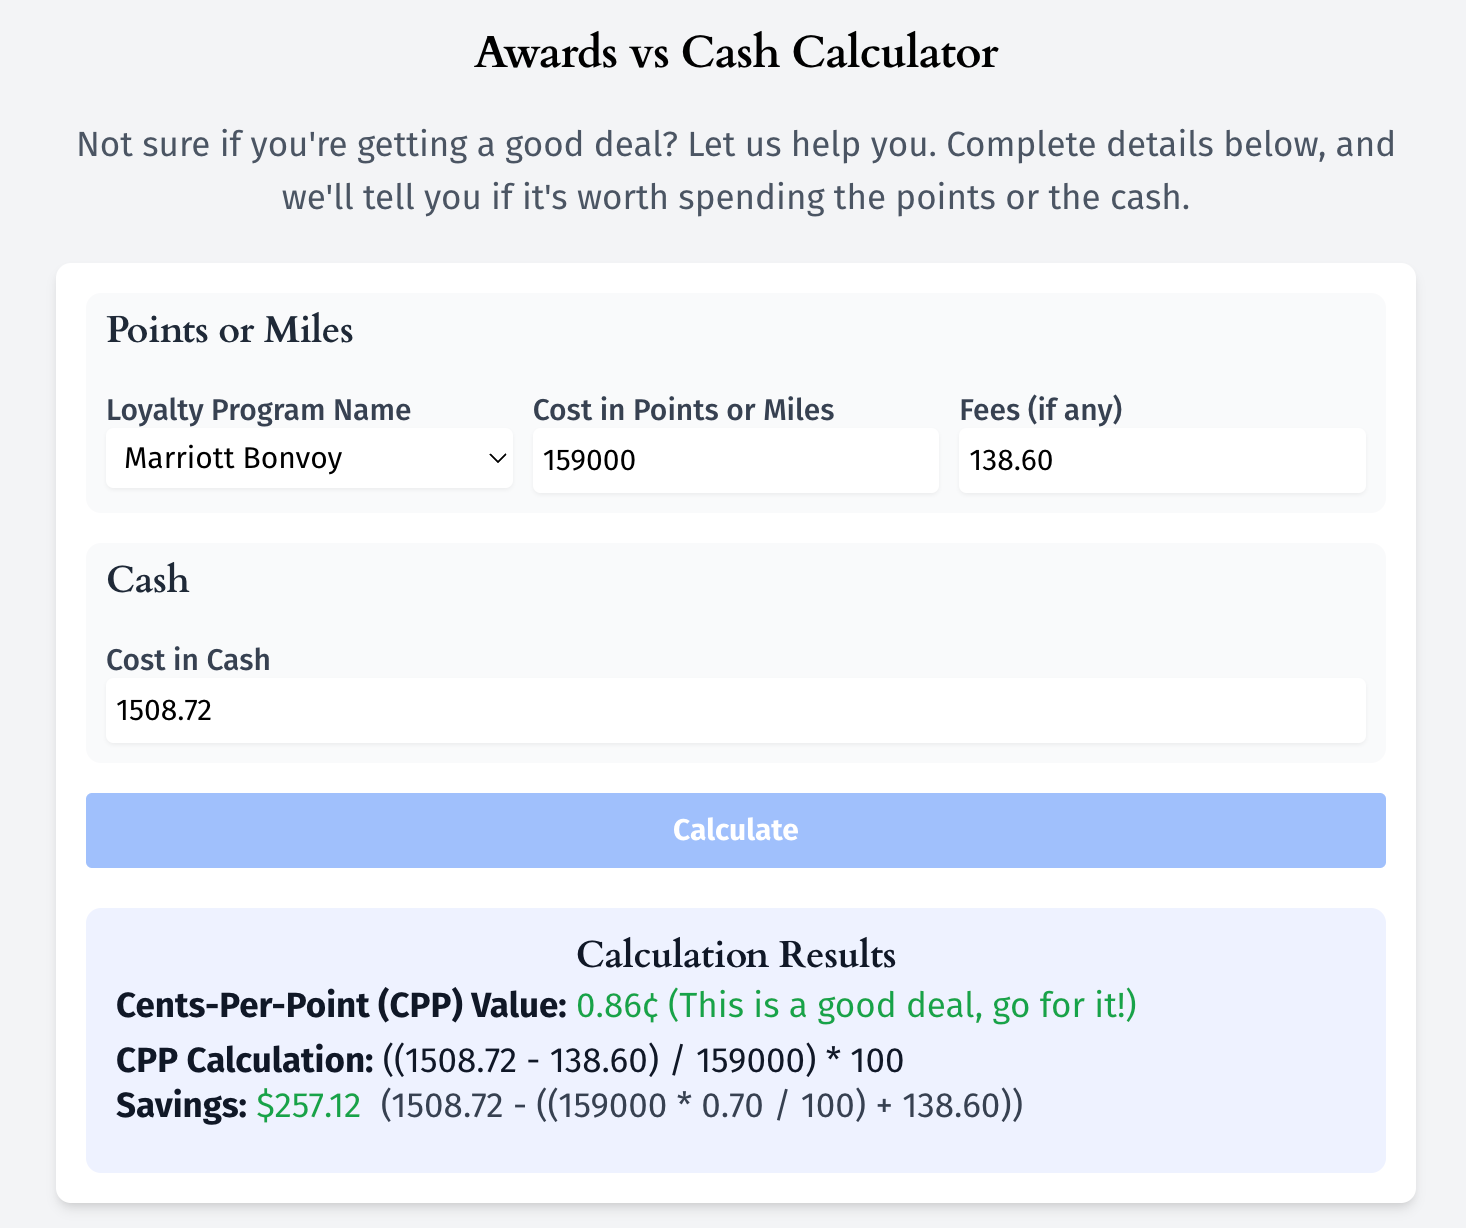The width and height of the screenshot is (1466, 1228).
Task: Click the Cost in Cash input box
Action: [x=735, y=710]
